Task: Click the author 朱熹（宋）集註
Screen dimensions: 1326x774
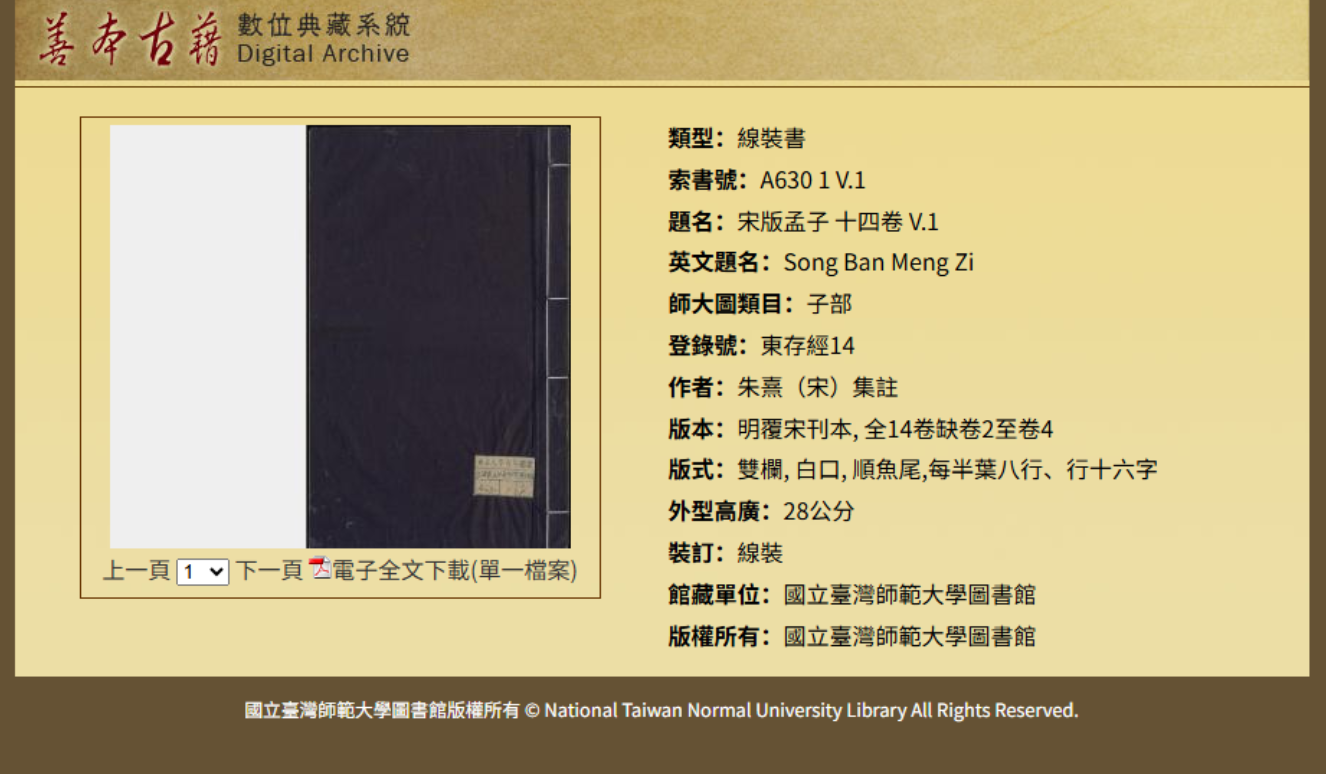Action: [x=818, y=387]
